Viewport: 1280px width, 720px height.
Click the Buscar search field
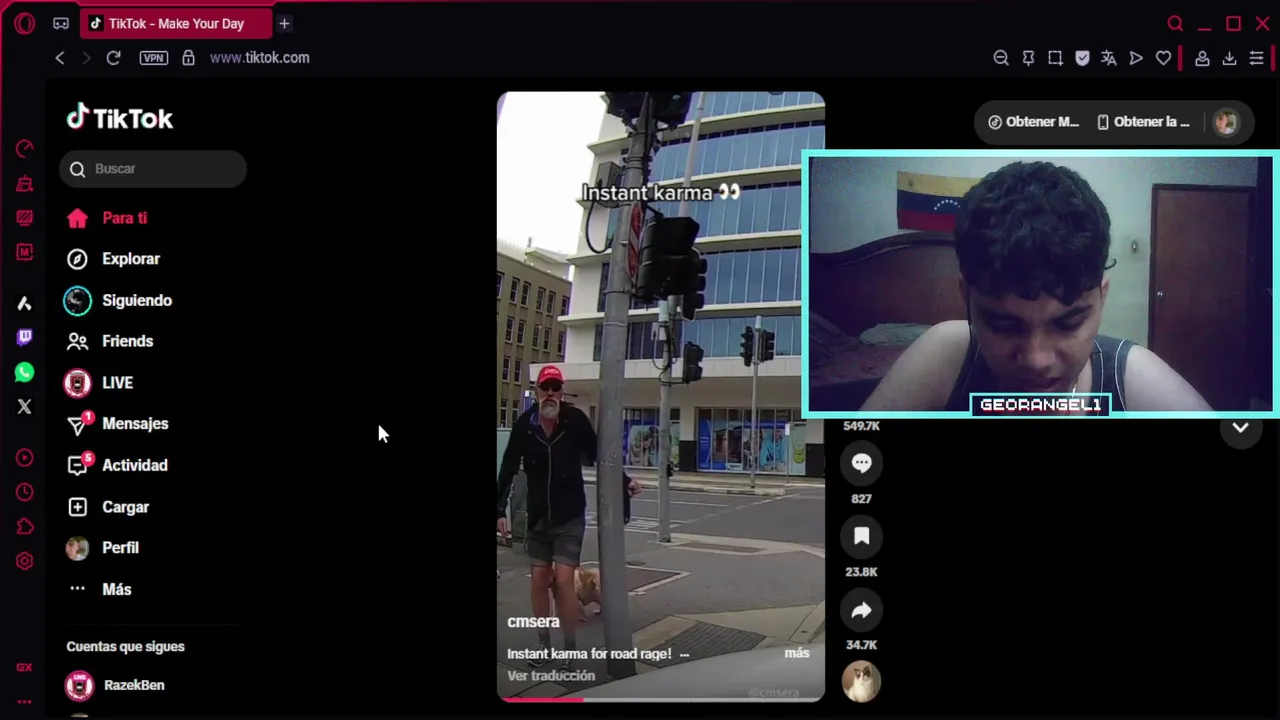(153, 169)
